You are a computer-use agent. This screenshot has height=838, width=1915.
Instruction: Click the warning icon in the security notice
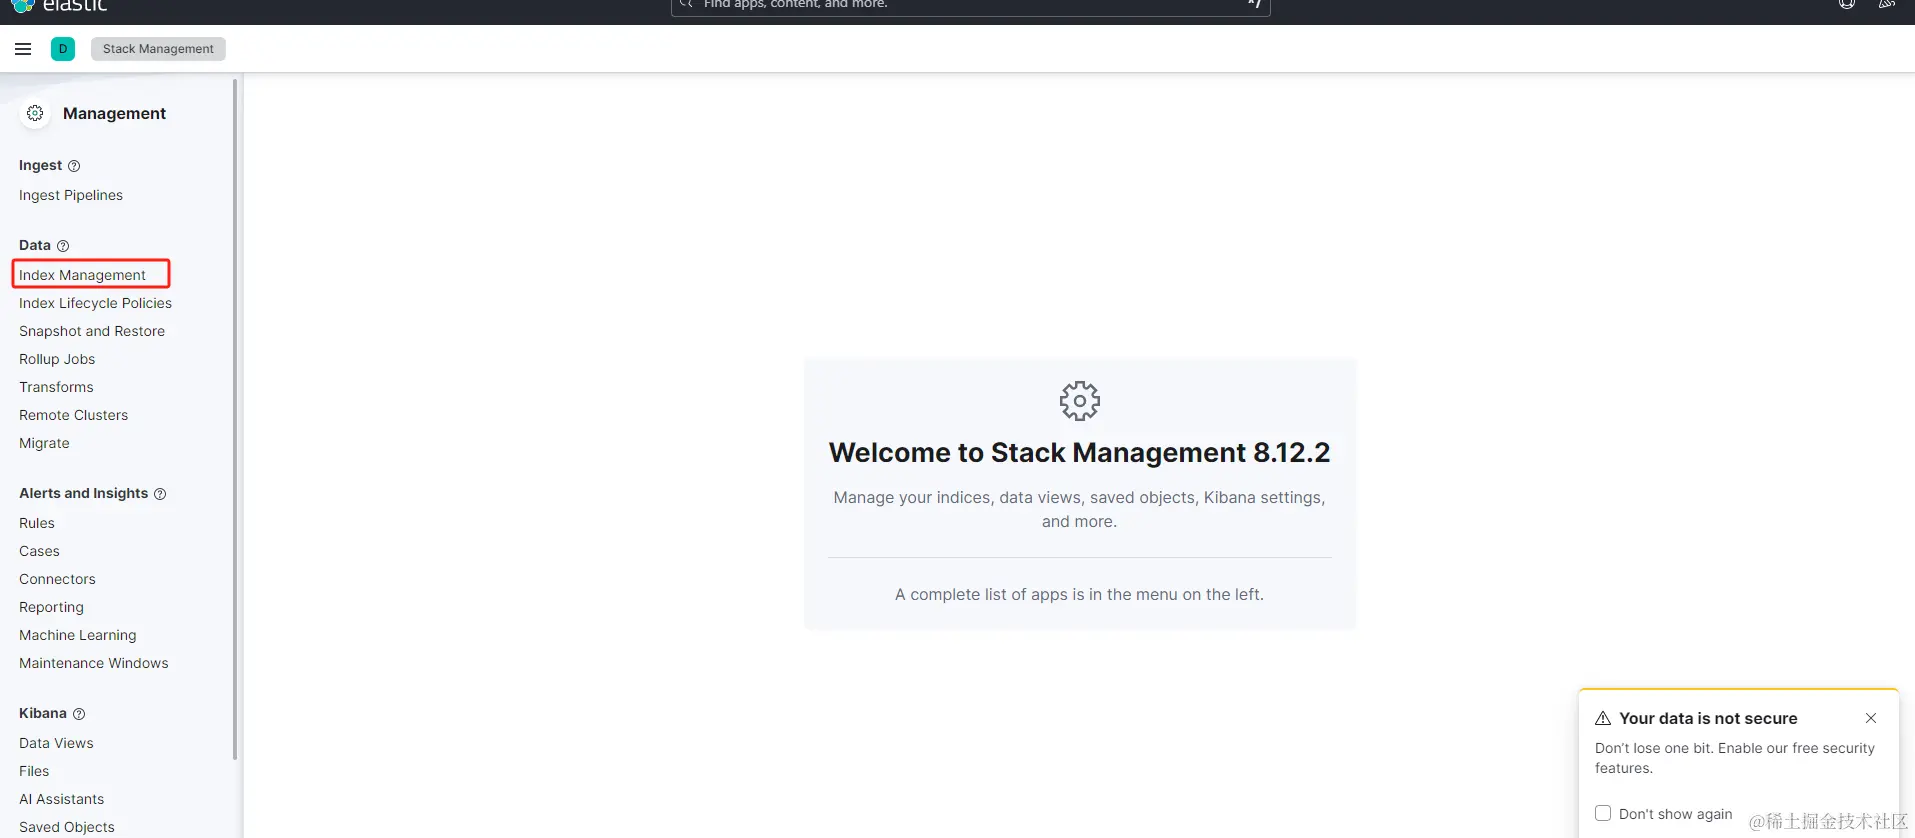(x=1603, y=718)
